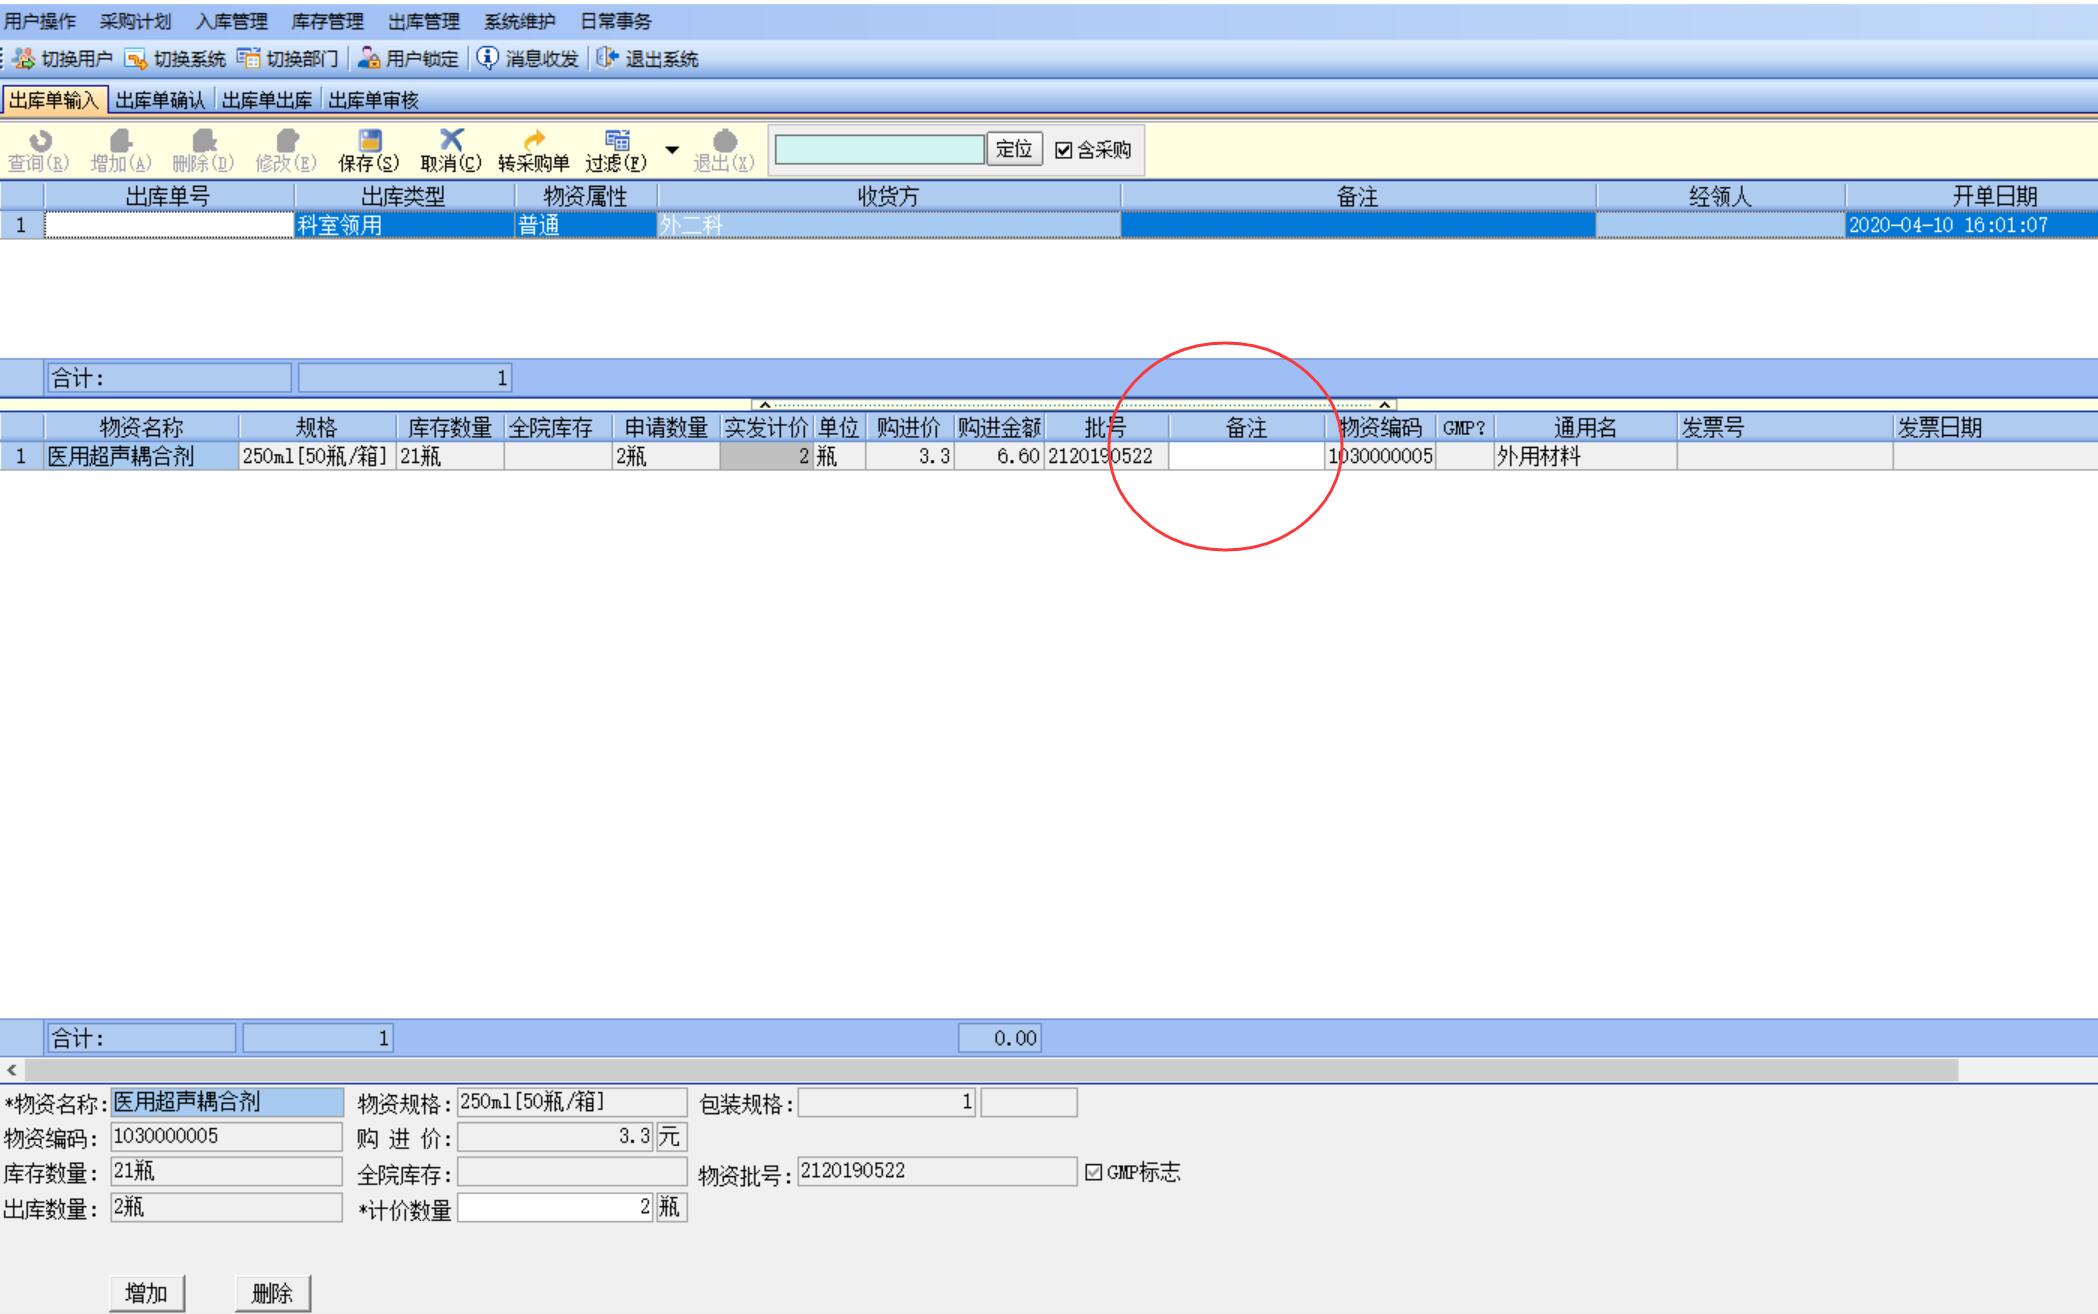Open the 出库管理 menu
Image resolution: width=2098 pixels, height=1314 pixels.
tap(423, 21)
